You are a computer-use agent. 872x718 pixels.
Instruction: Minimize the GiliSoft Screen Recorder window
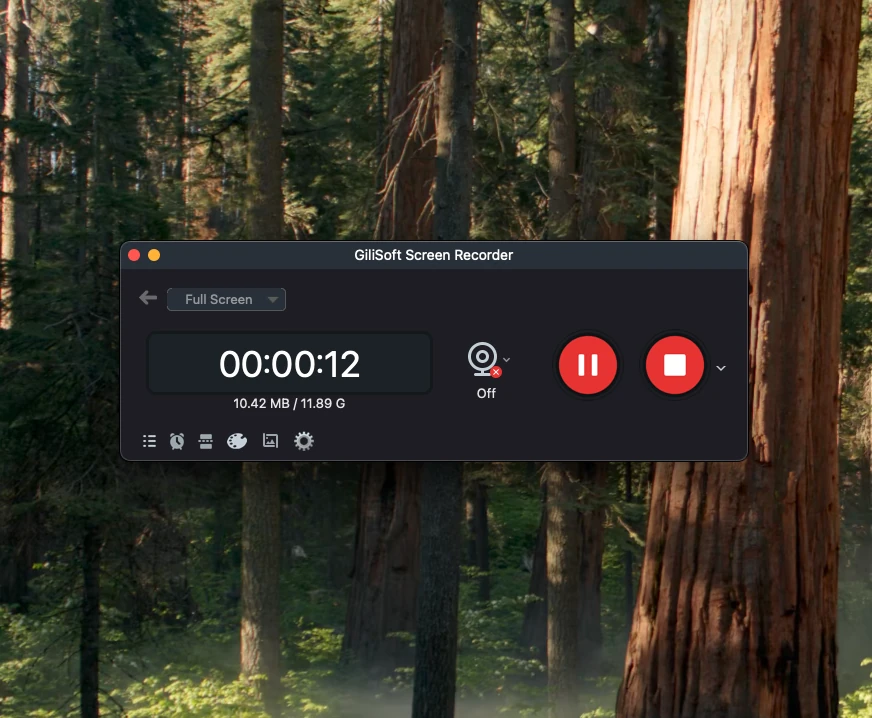point(154,255)
